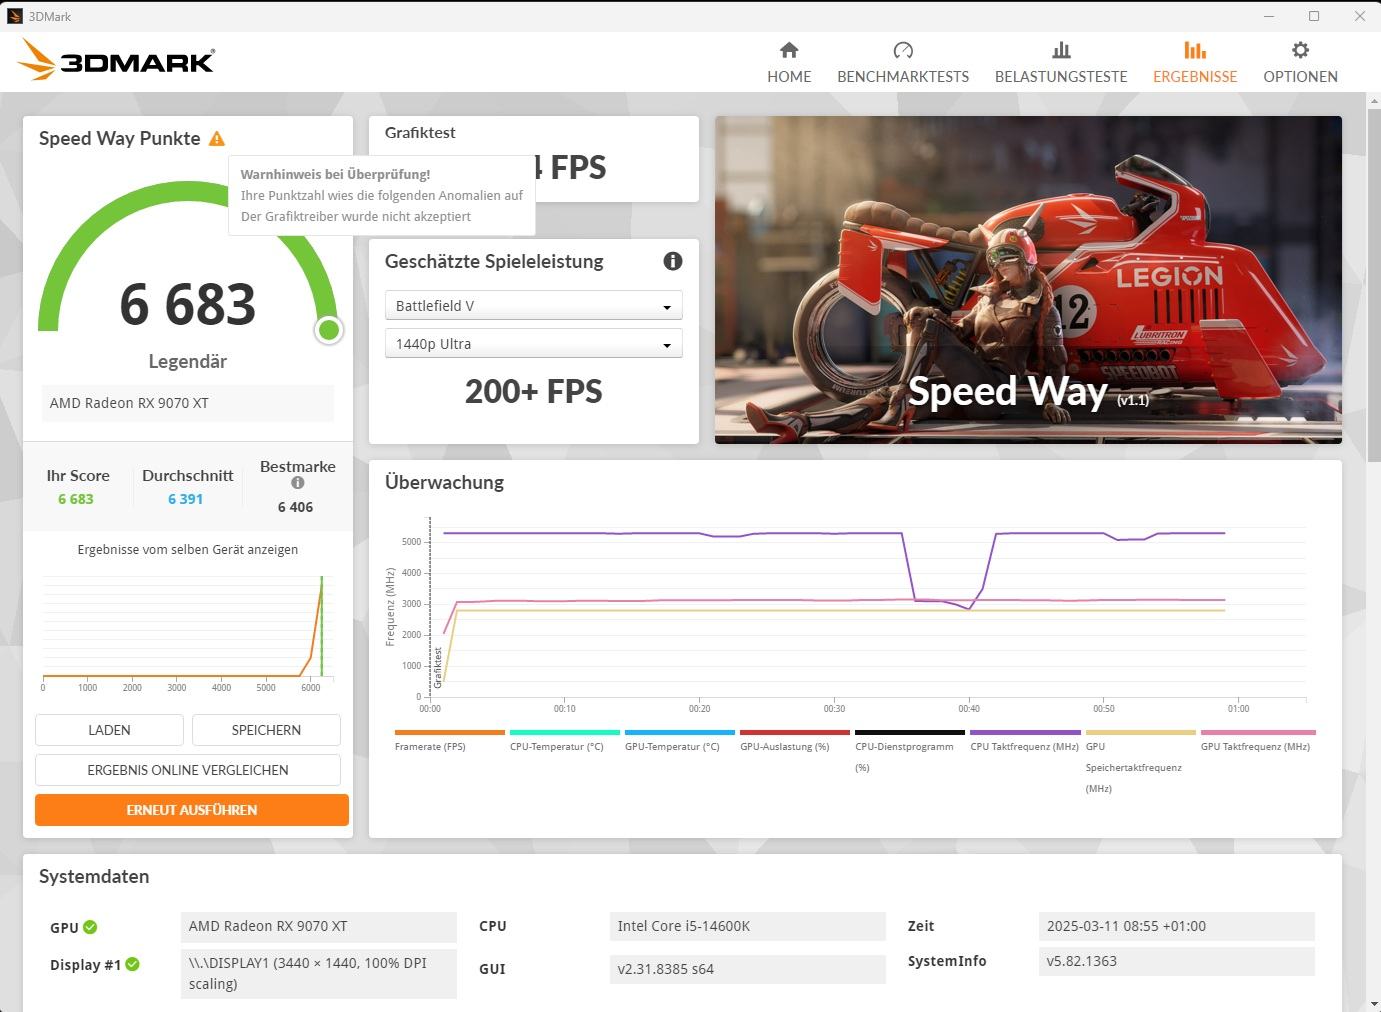Click 'Ergebnisse vom selben Gerät anzeigen' text
Screen dimensions: 1381x1012
188,549
